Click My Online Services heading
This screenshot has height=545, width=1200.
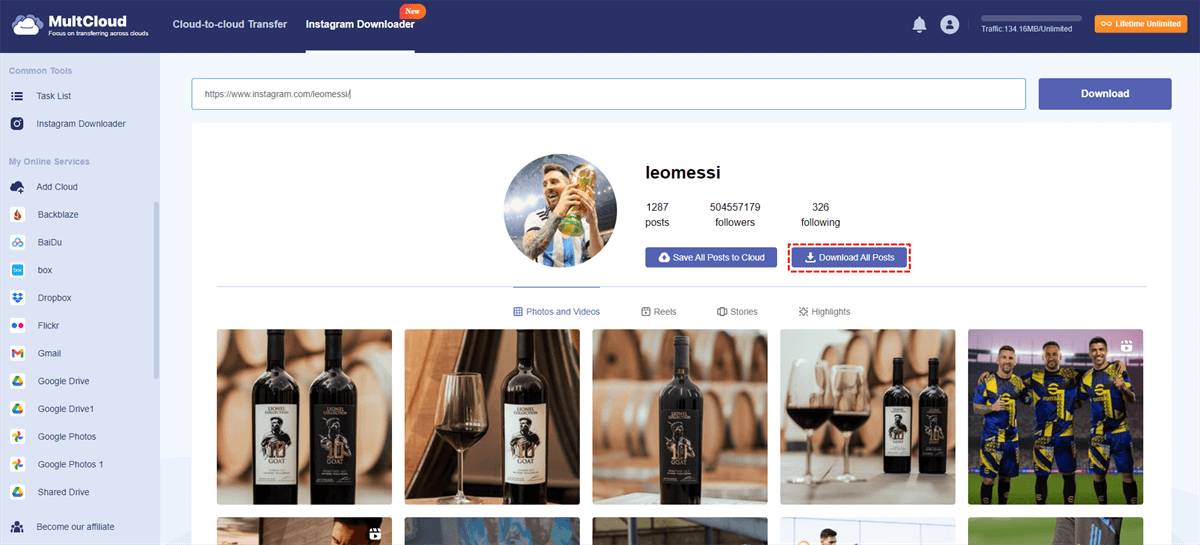point(49,161)
